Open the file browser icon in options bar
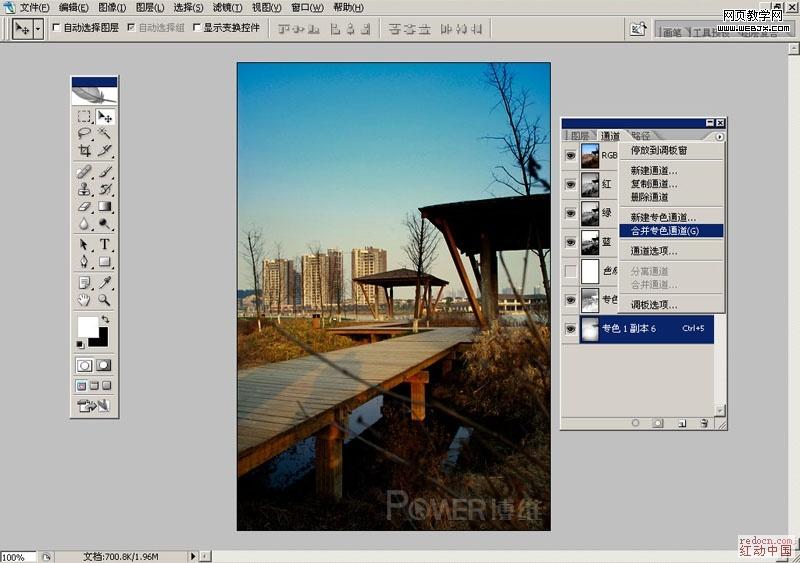 [x=638, y=29]
